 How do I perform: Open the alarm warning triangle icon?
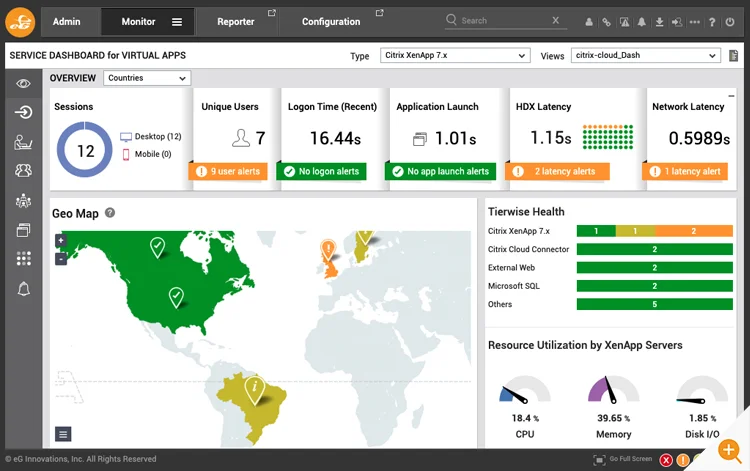coord(624,22)
